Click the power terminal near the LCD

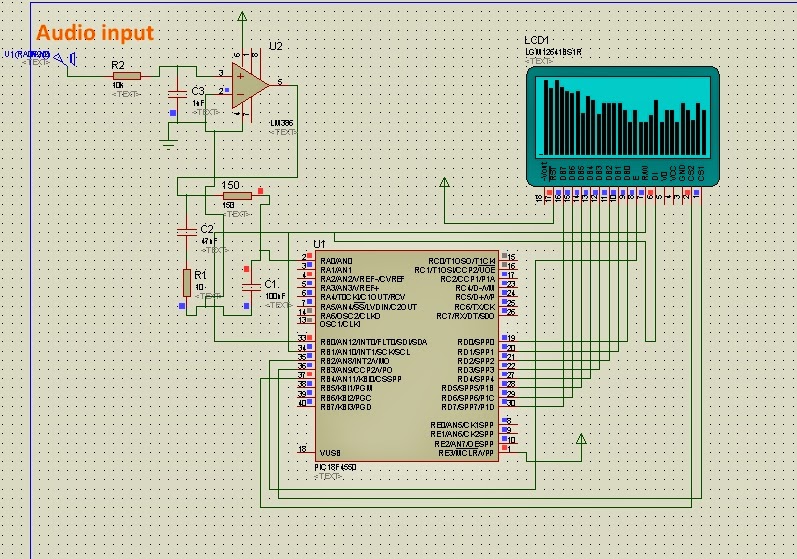[x=445, y=182]
